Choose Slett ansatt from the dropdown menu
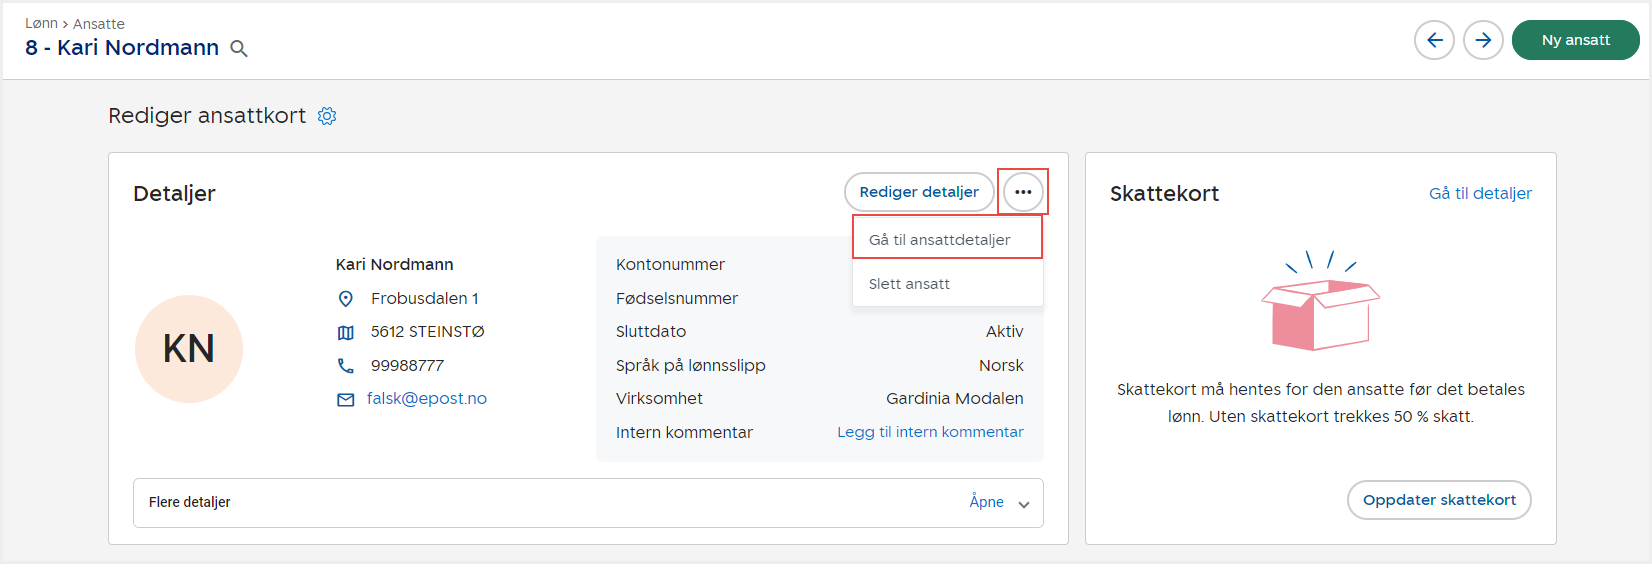The image size is (1652, 564). pyautogui.click(x=909, y=284)
